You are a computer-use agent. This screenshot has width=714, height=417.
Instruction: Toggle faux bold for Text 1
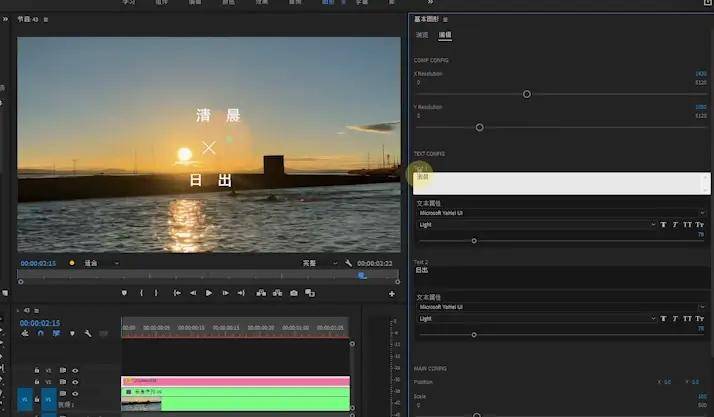tap(663, 224)
